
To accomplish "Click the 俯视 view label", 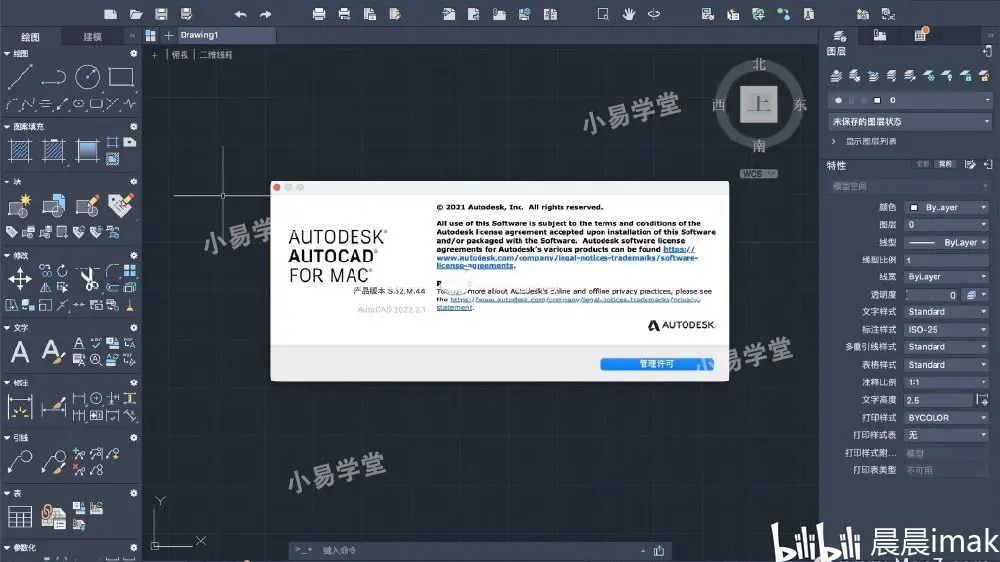I will 180,55.
